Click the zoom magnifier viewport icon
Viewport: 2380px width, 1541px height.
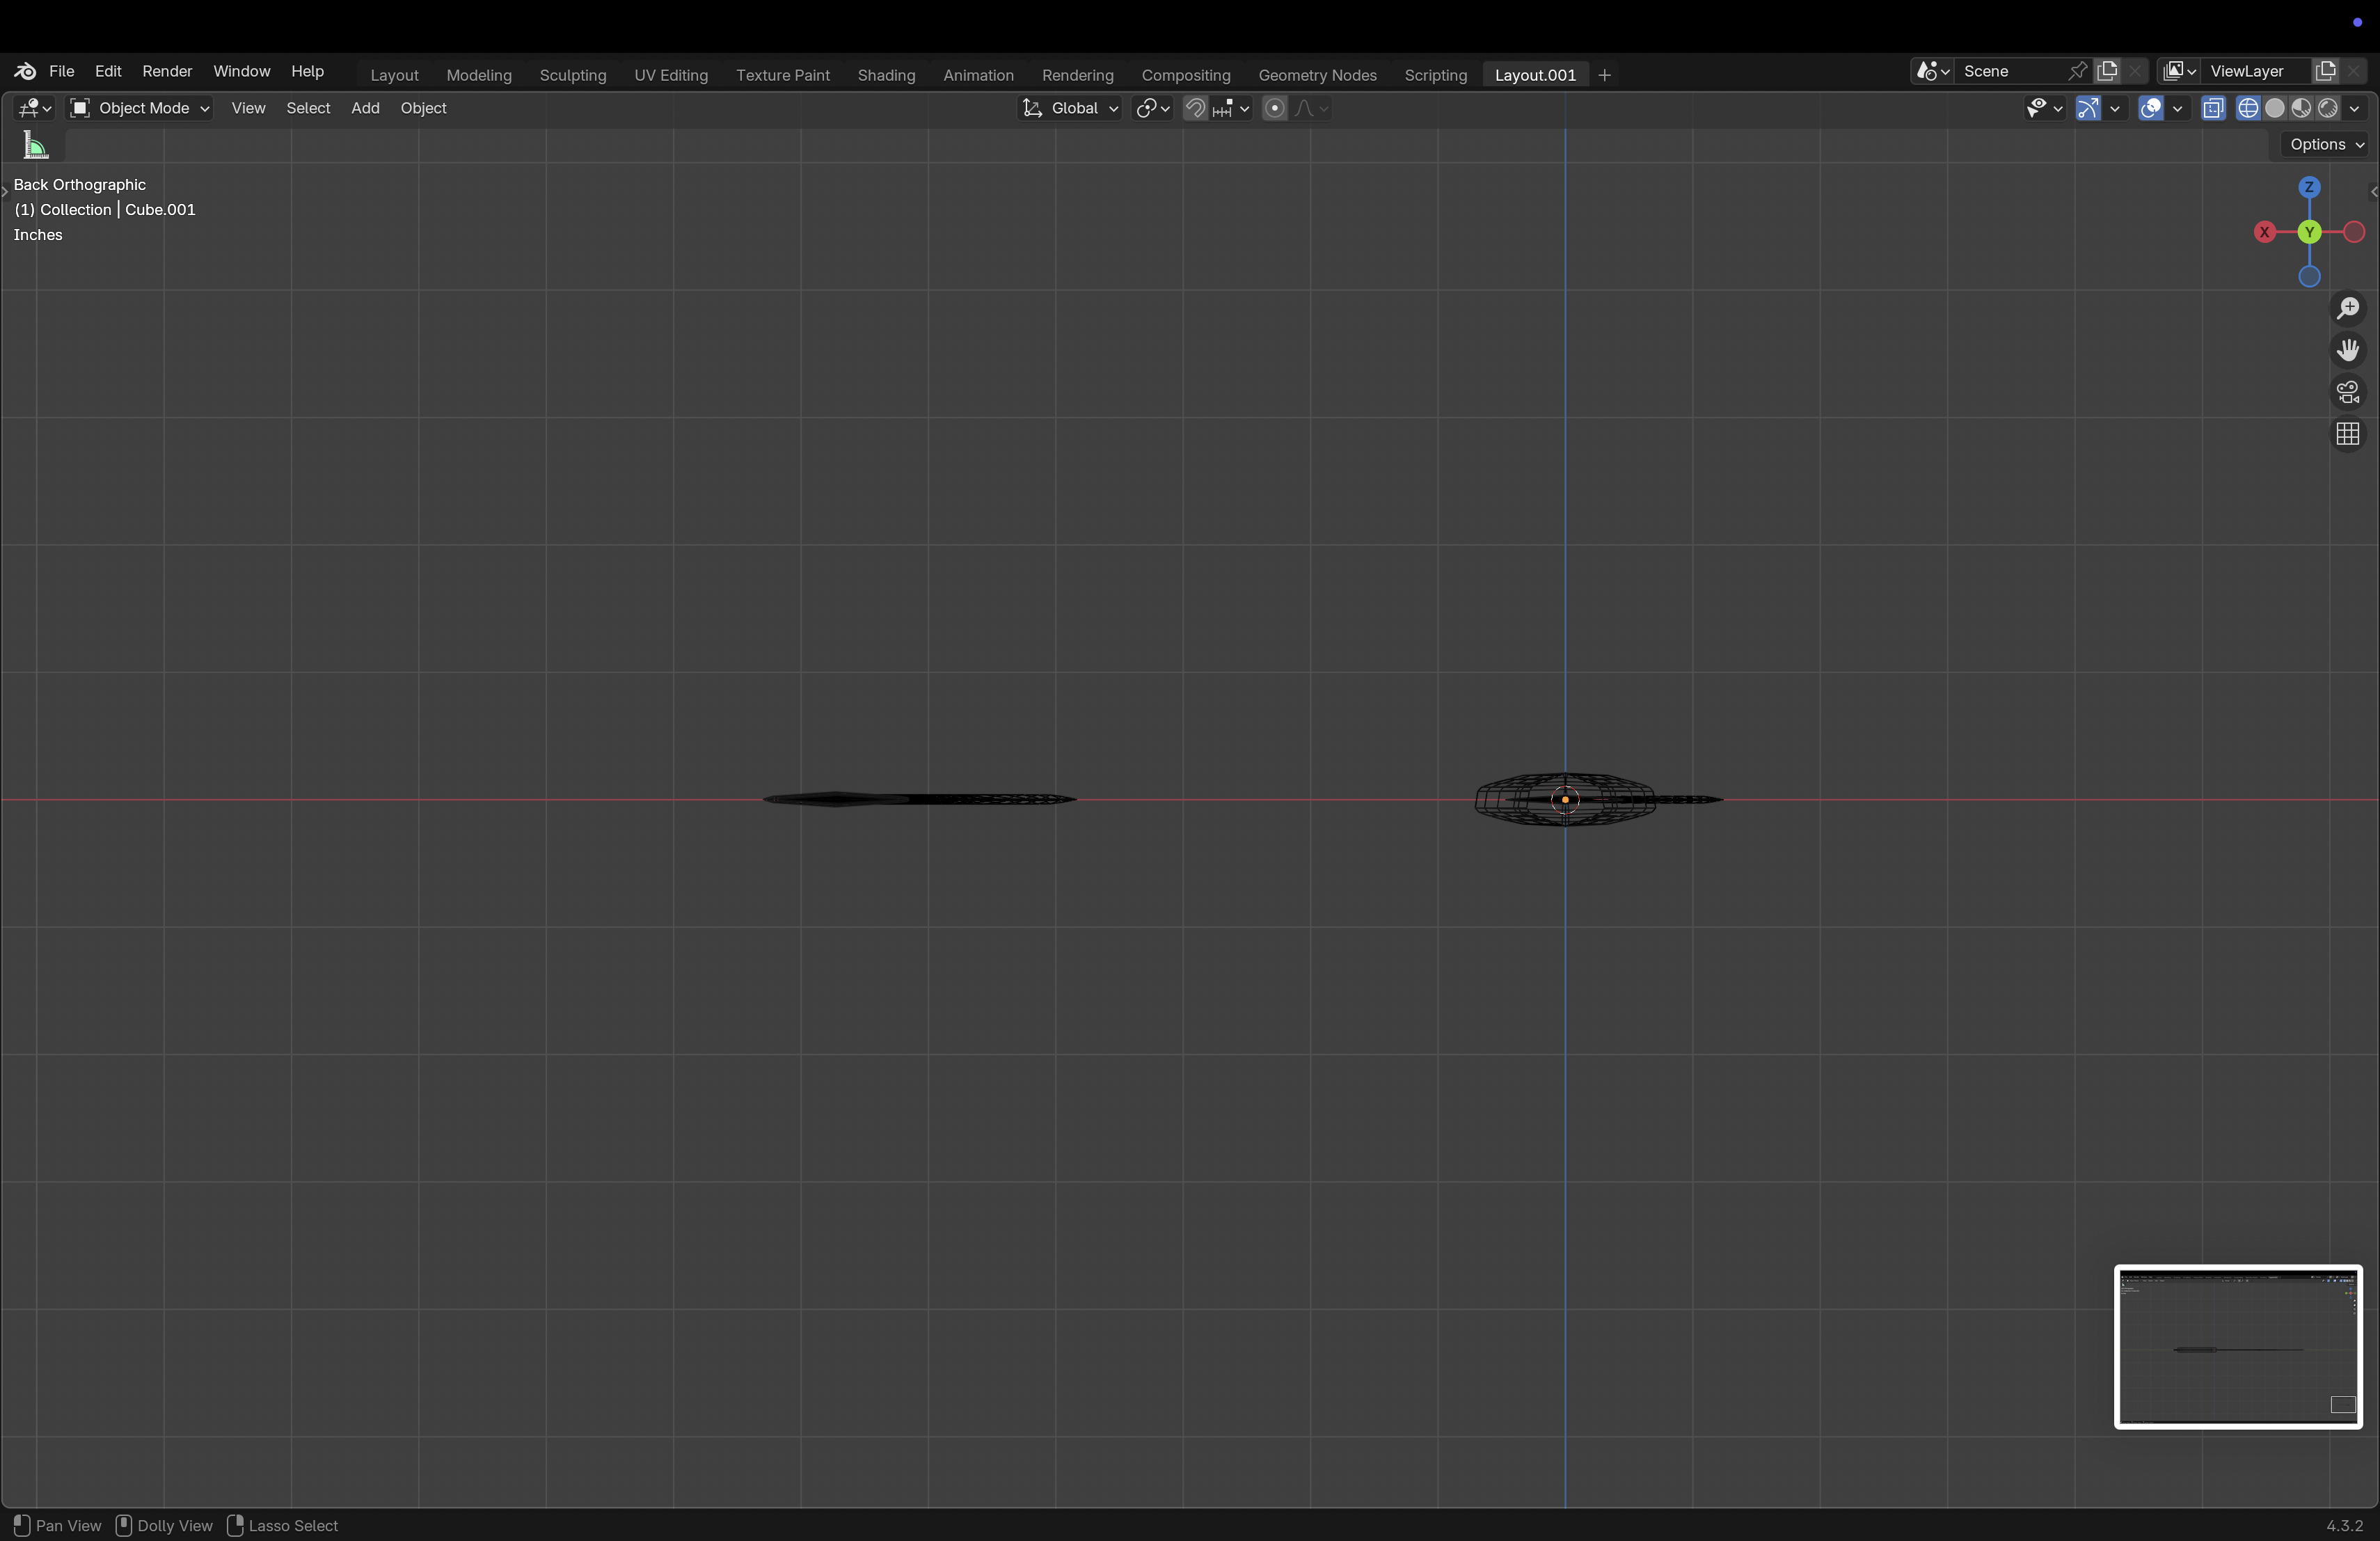coord(2348,309)
